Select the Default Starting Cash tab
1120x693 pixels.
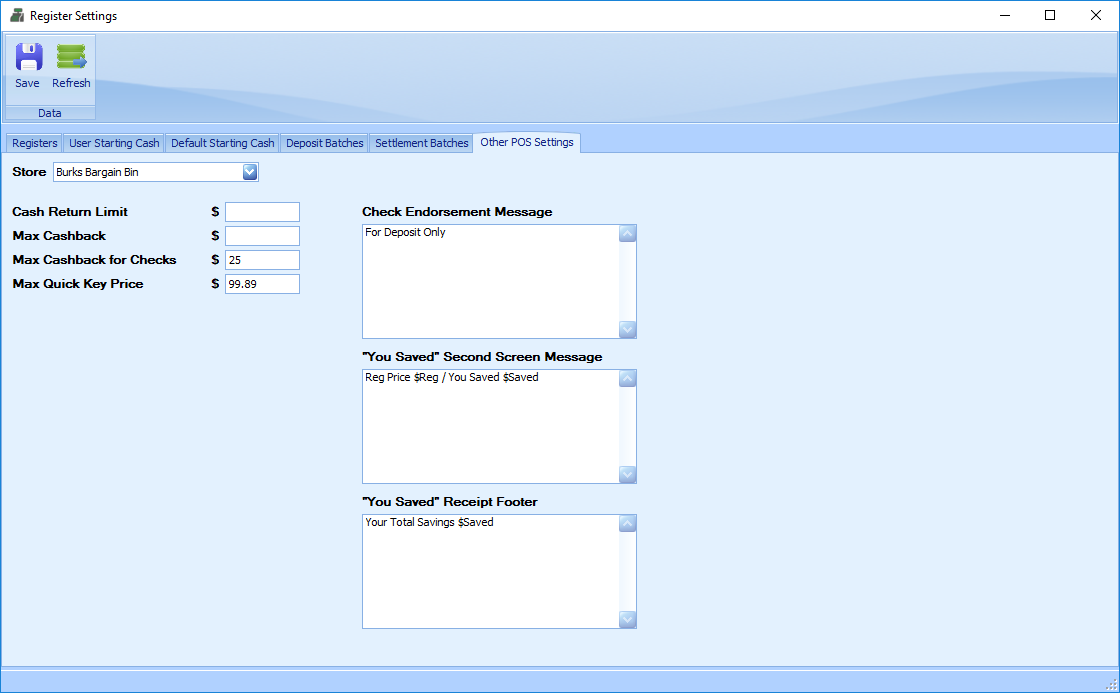(x=222, y=143)
